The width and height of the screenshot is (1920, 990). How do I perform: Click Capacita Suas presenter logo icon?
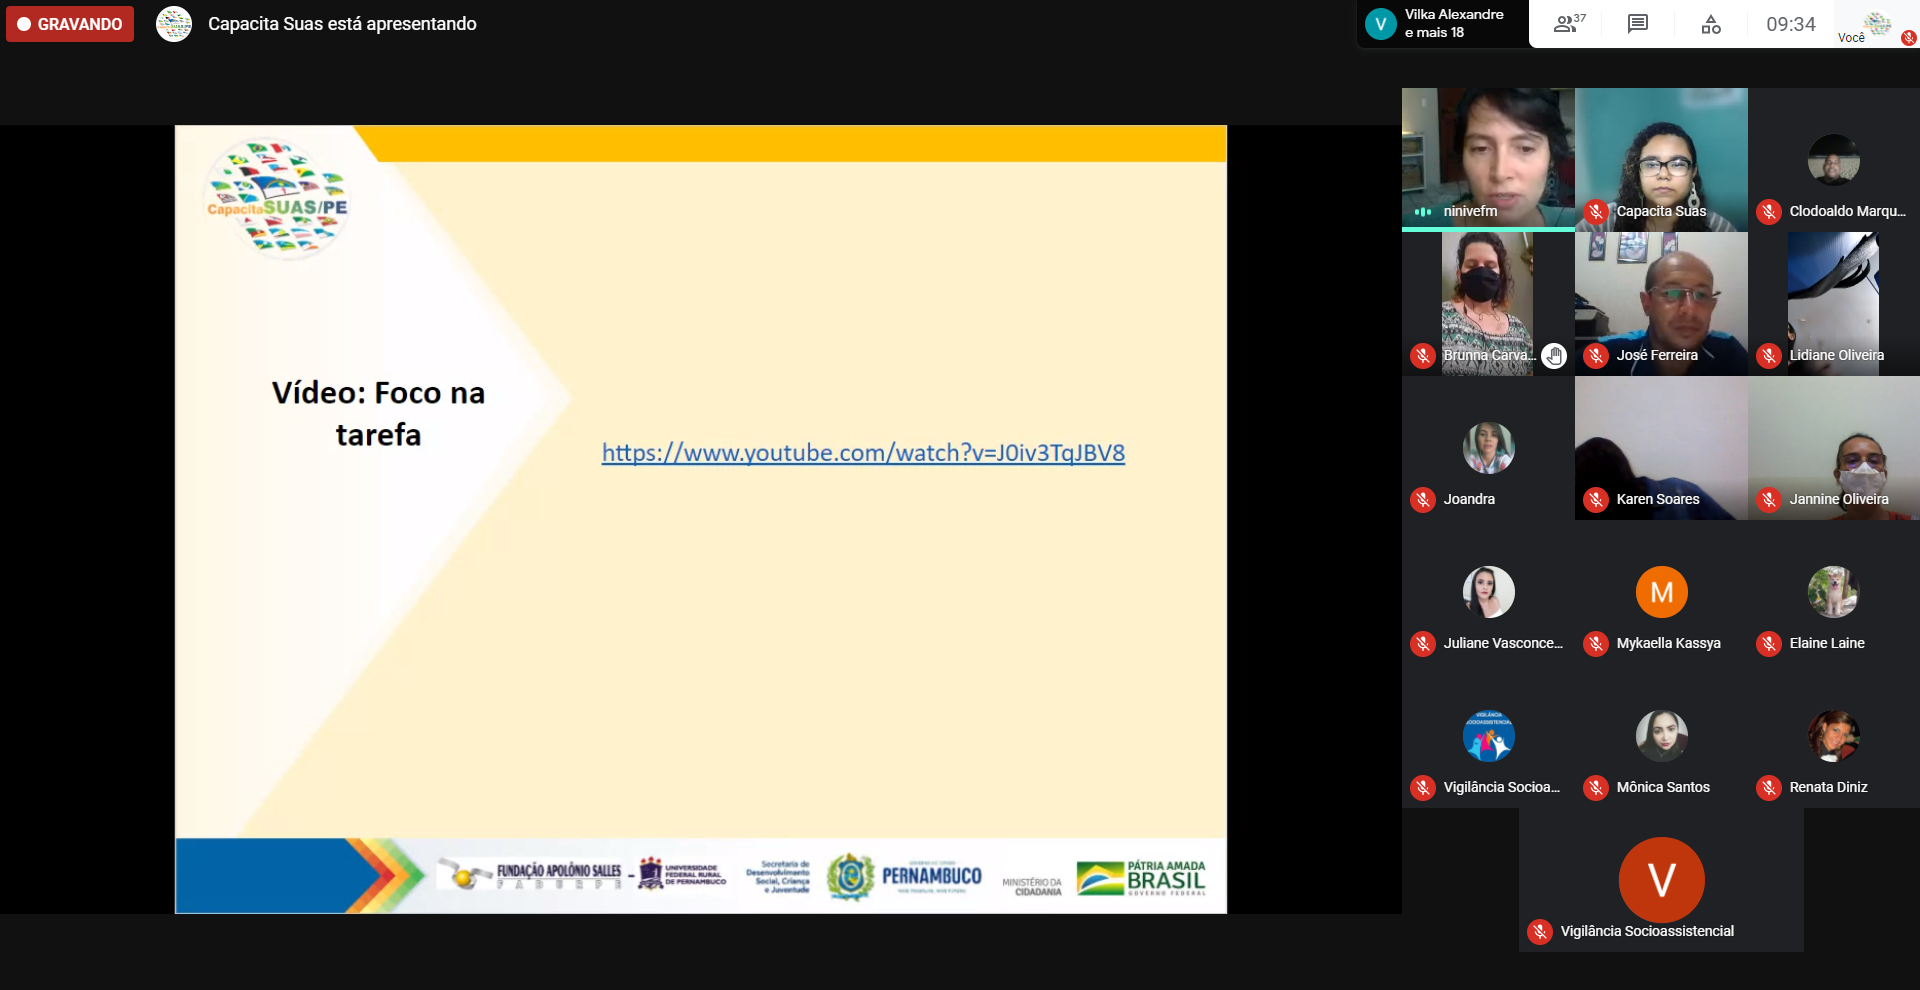pyautogui.click(x=174, y=24)
